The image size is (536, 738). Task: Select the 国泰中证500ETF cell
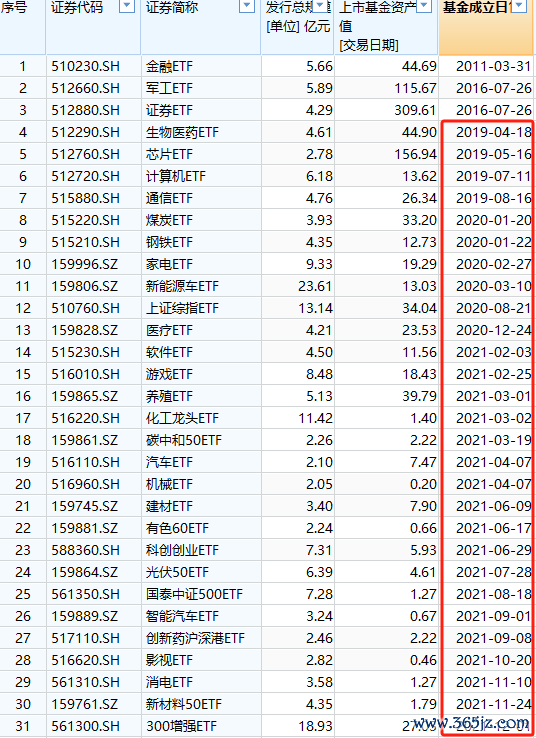(201, 594)
